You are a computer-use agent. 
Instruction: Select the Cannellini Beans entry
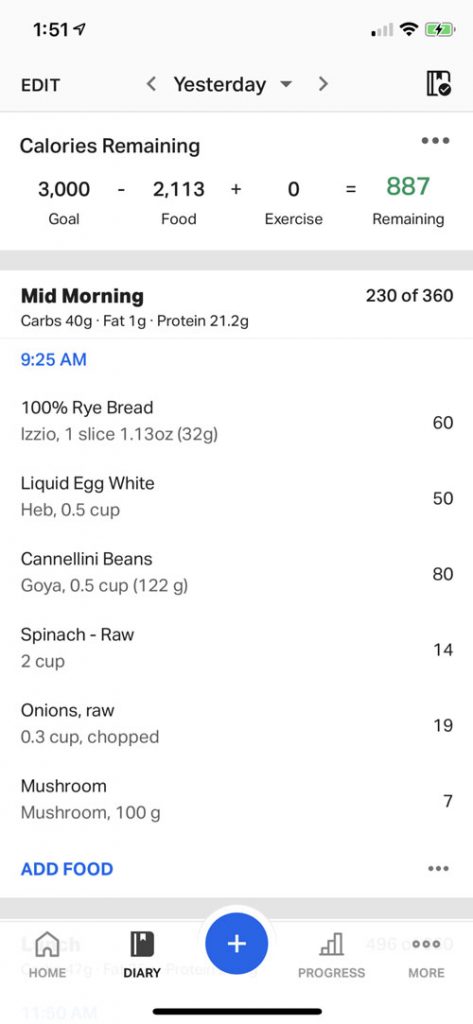[x=236, y=573]
